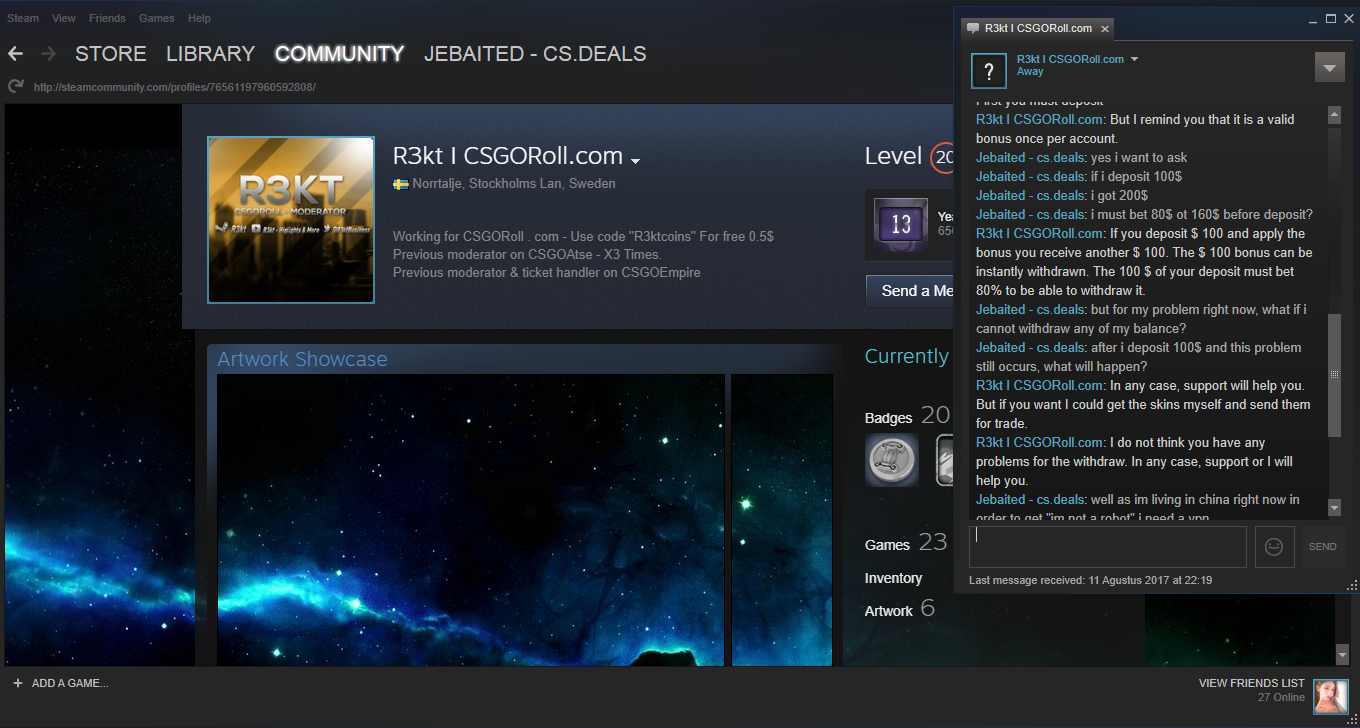Open the large artwork showcase image
Image resolution: width=1360 pixels, height=728 pixels.
[471, 520]
